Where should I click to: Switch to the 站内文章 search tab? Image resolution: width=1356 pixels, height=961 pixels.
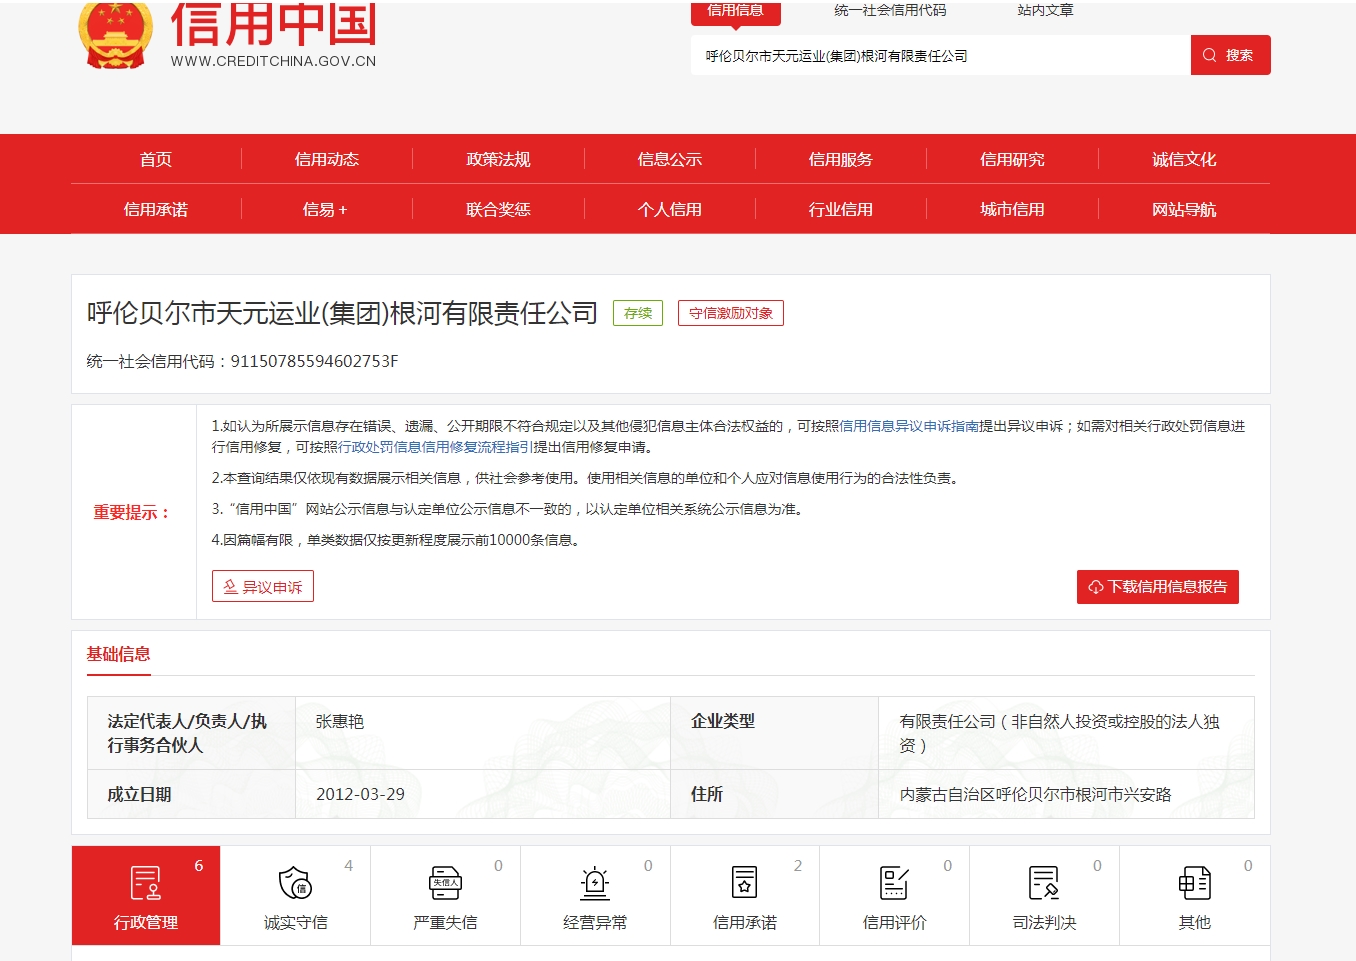click(1045, 10)
